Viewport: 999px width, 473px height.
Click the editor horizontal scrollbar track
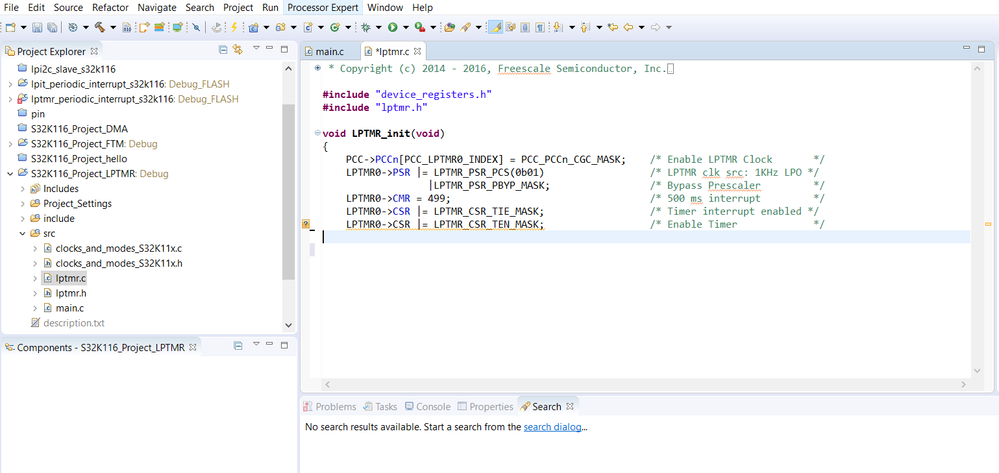tap(640, 383)
